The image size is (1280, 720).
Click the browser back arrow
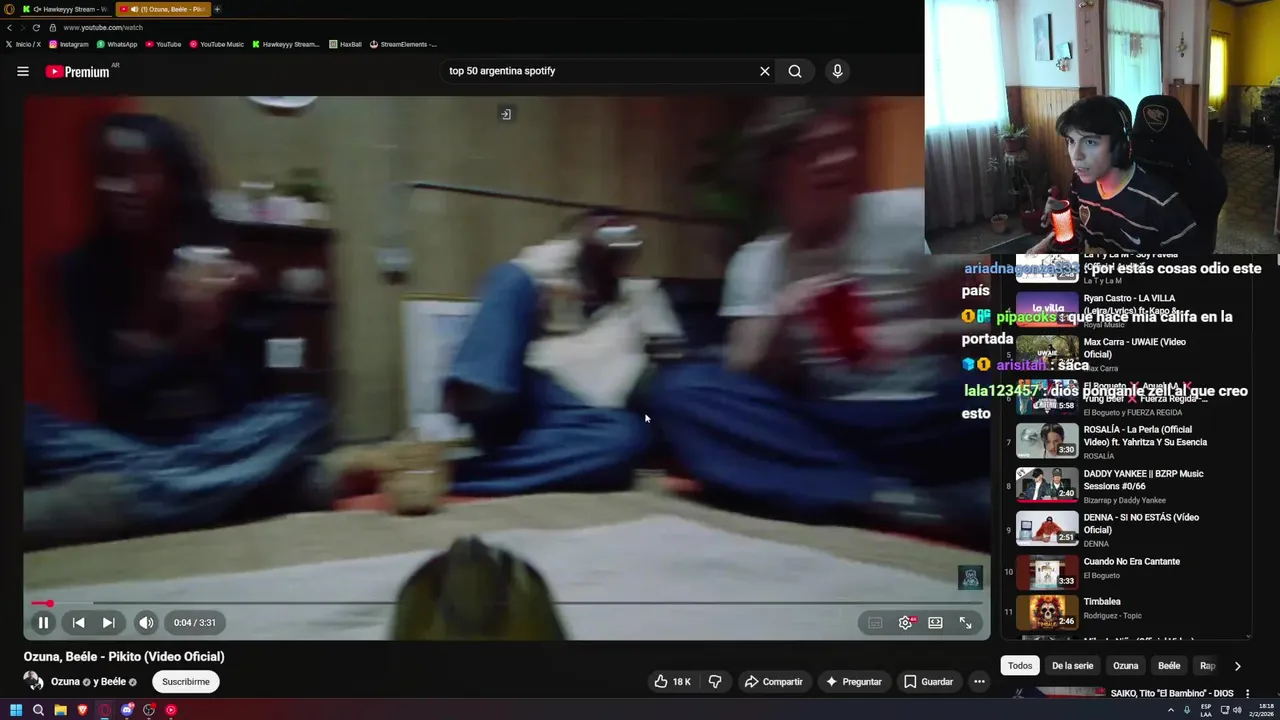click(9, 28)
